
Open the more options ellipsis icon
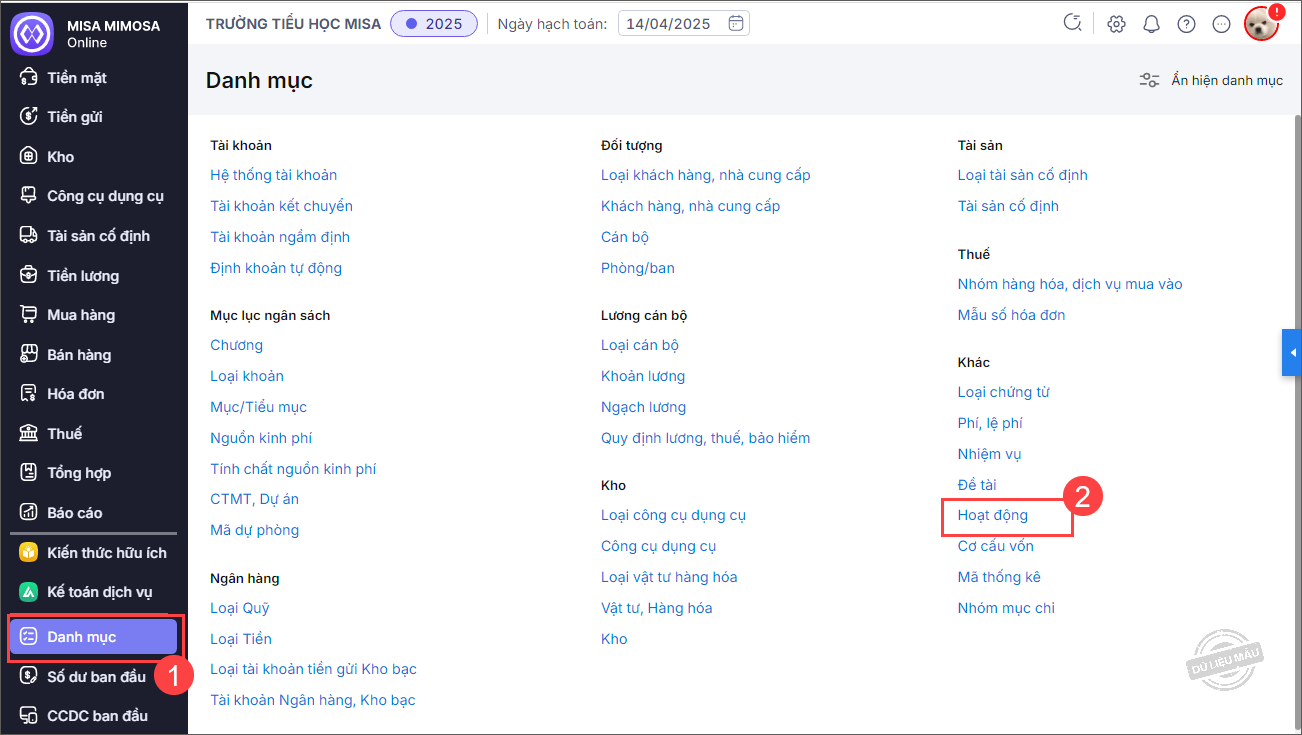1221,24
